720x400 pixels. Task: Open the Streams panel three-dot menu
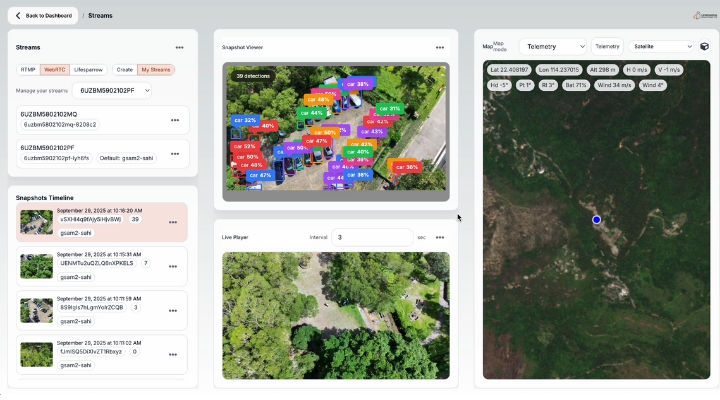coord(180,47)
